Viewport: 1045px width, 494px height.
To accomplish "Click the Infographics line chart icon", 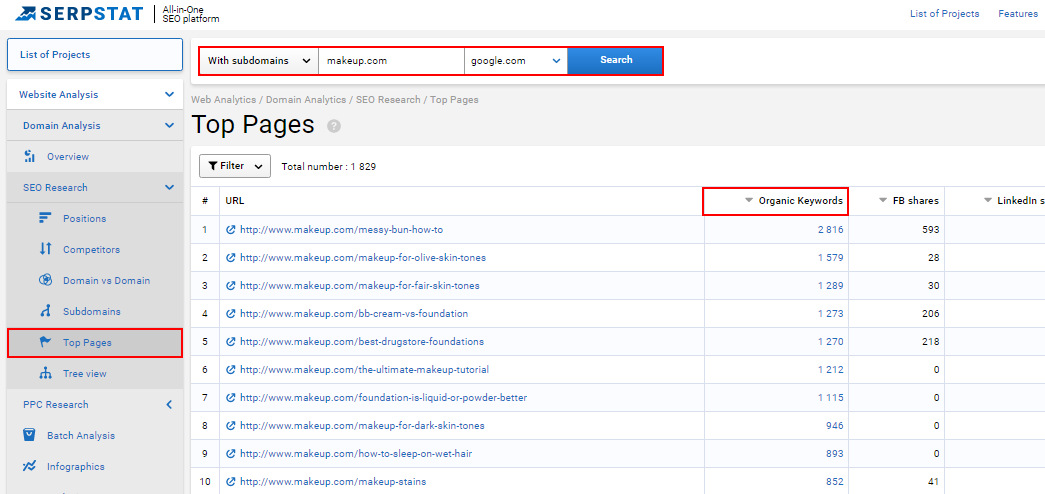I will click(x=29, y=466).
